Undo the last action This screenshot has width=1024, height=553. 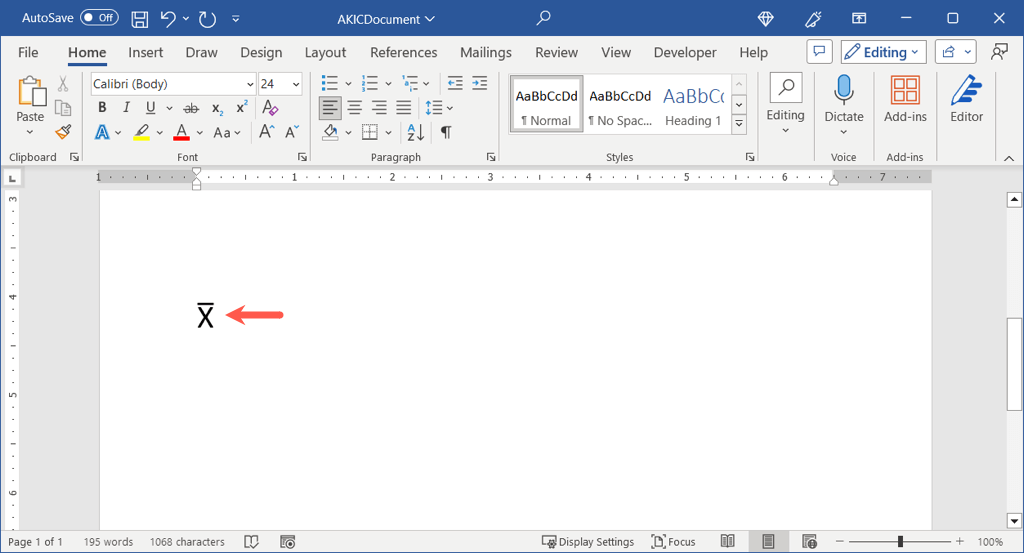[168, 19]
